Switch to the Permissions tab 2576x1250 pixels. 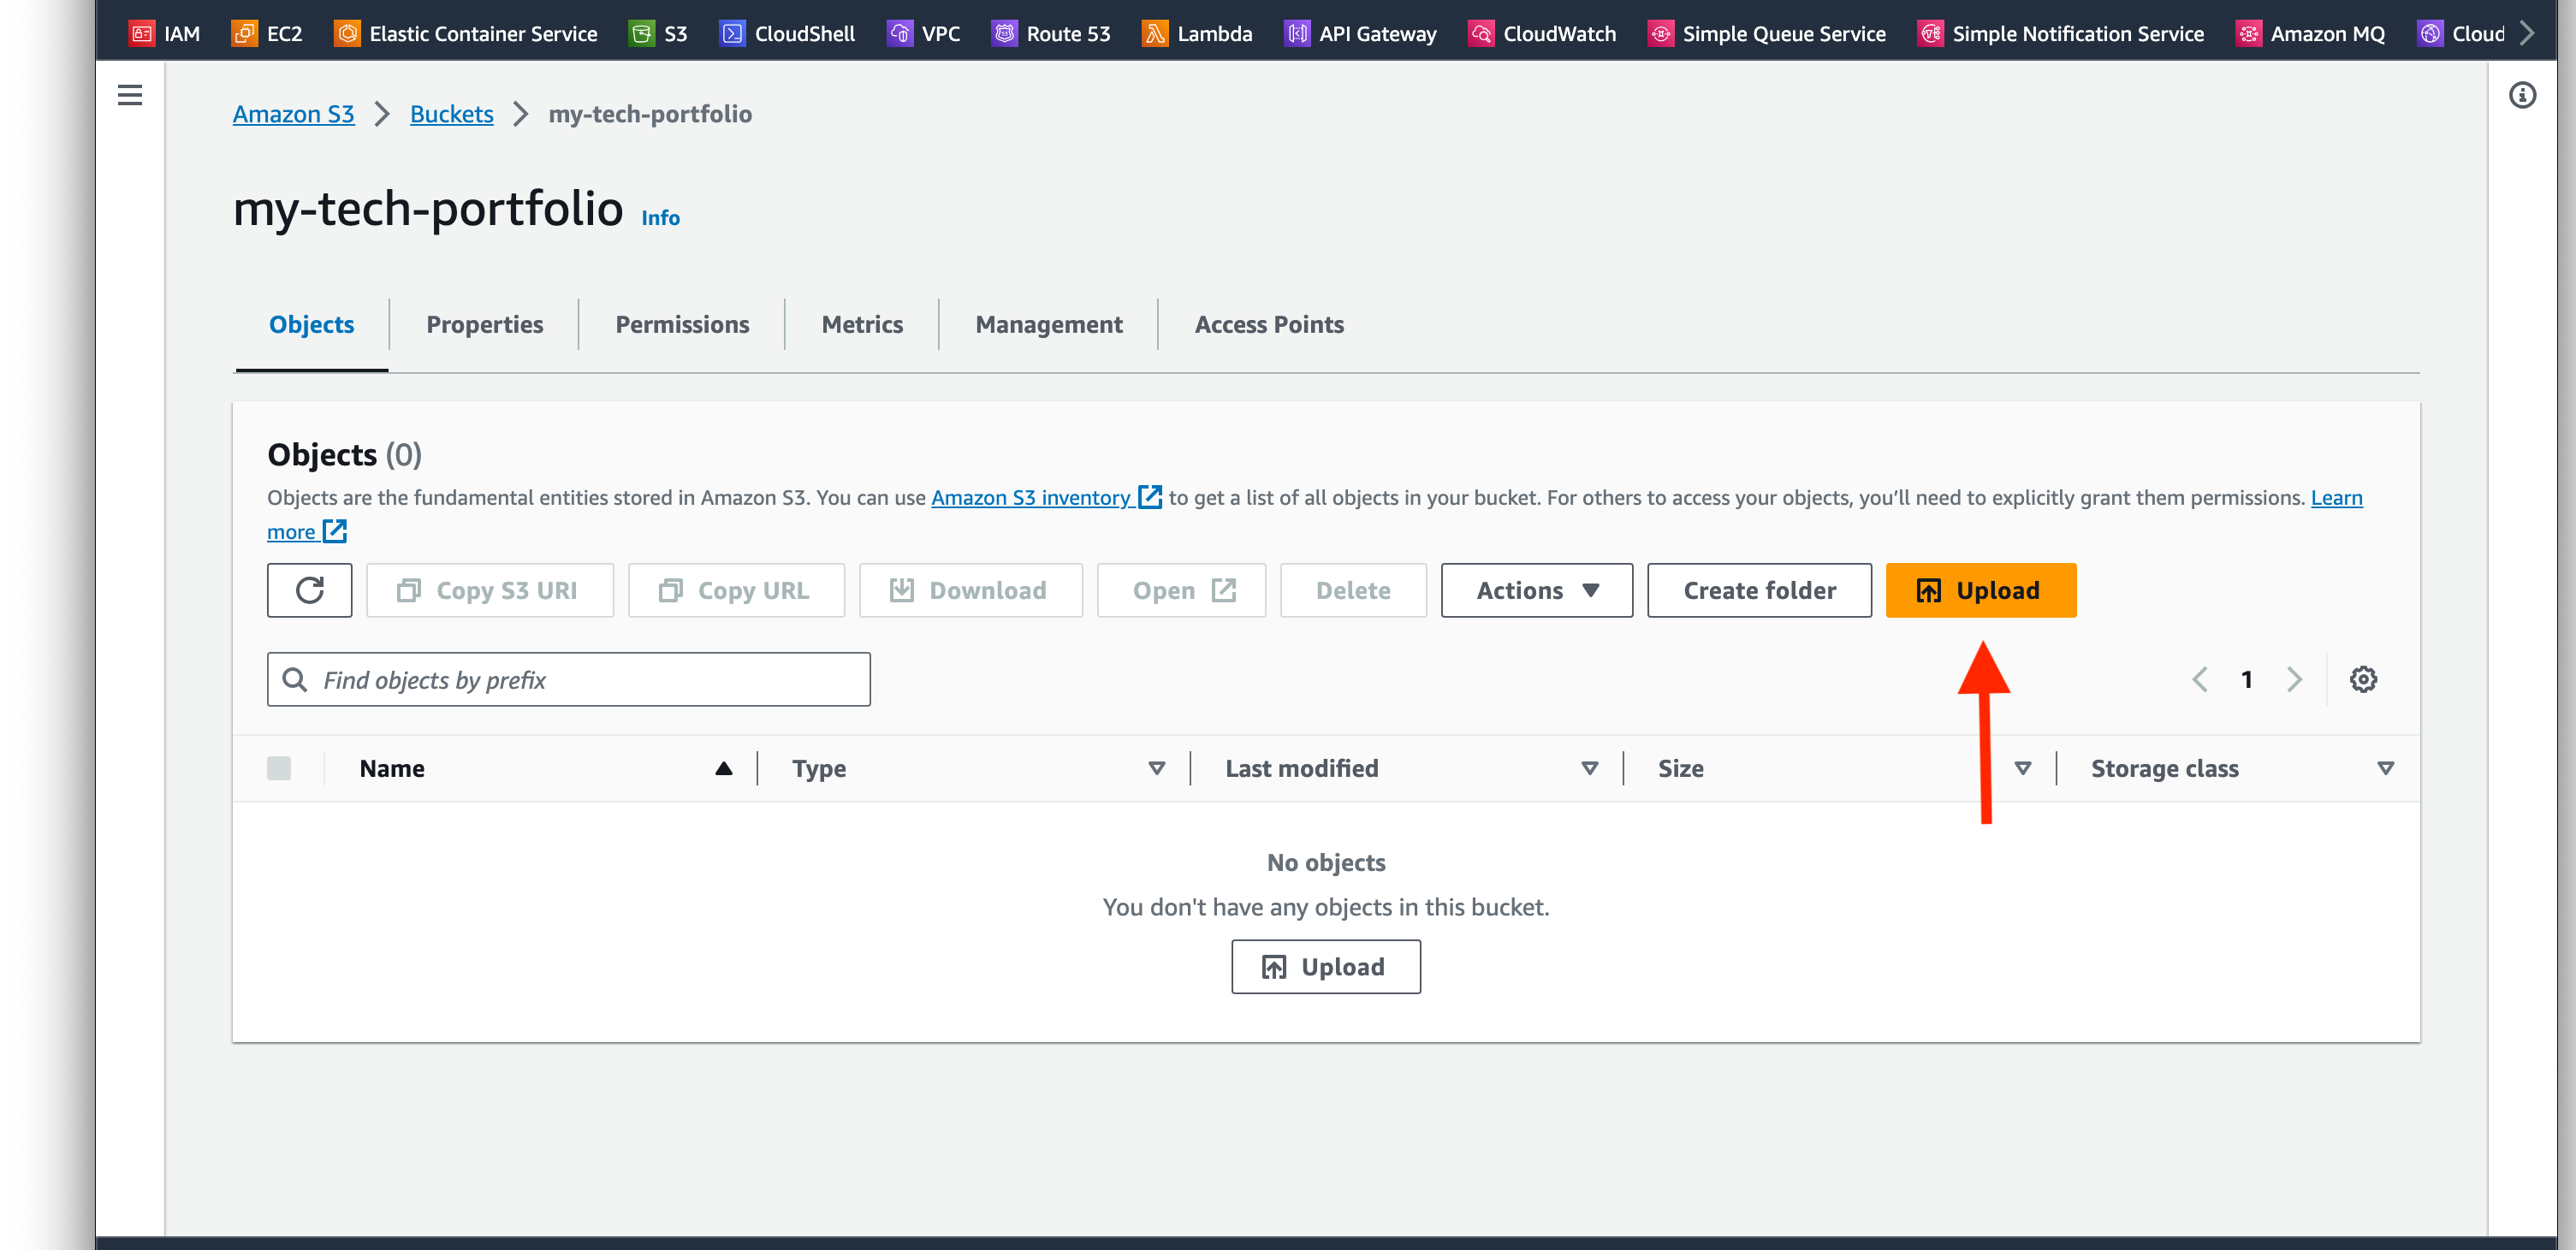[x=682, y=324]
